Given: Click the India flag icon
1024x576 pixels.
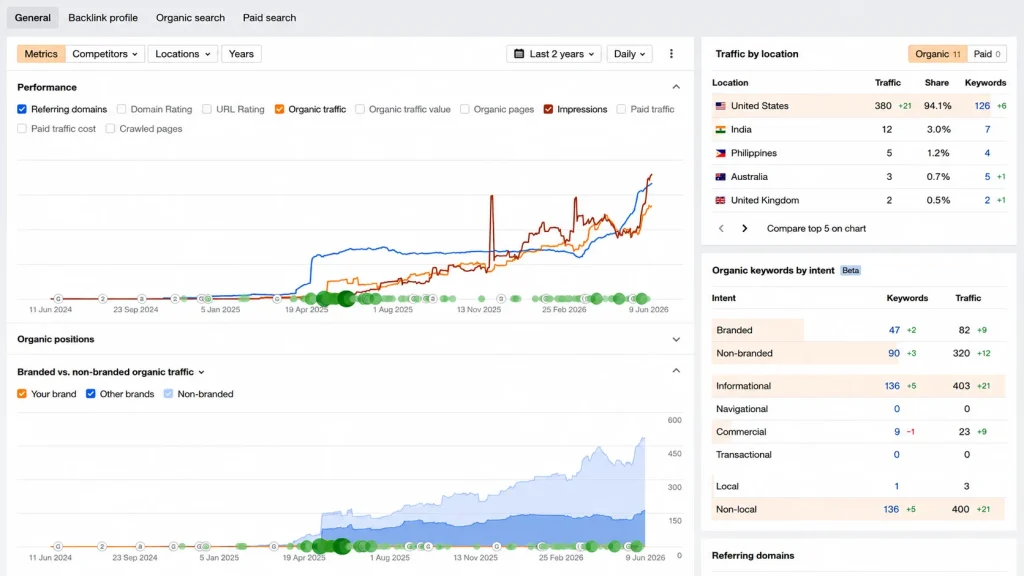Looking at the screenshot, I should [720, 129].
